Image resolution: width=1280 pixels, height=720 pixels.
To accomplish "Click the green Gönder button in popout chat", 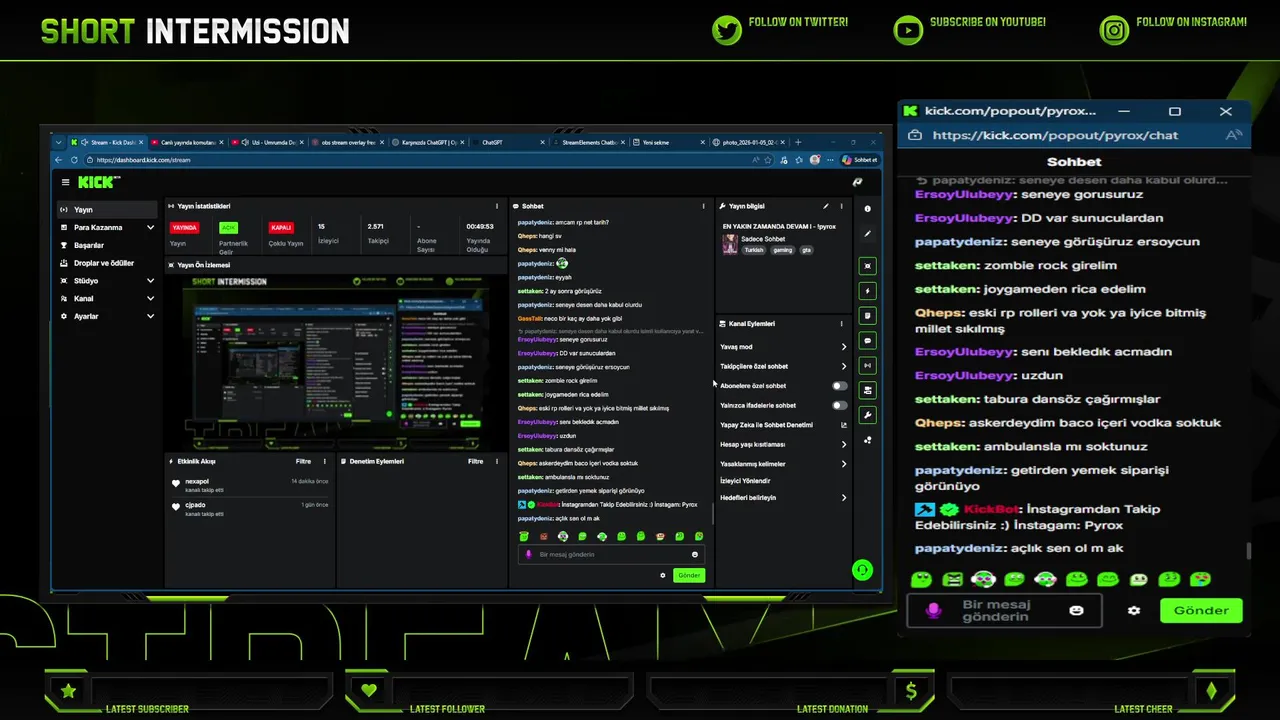I will 1201,610.
